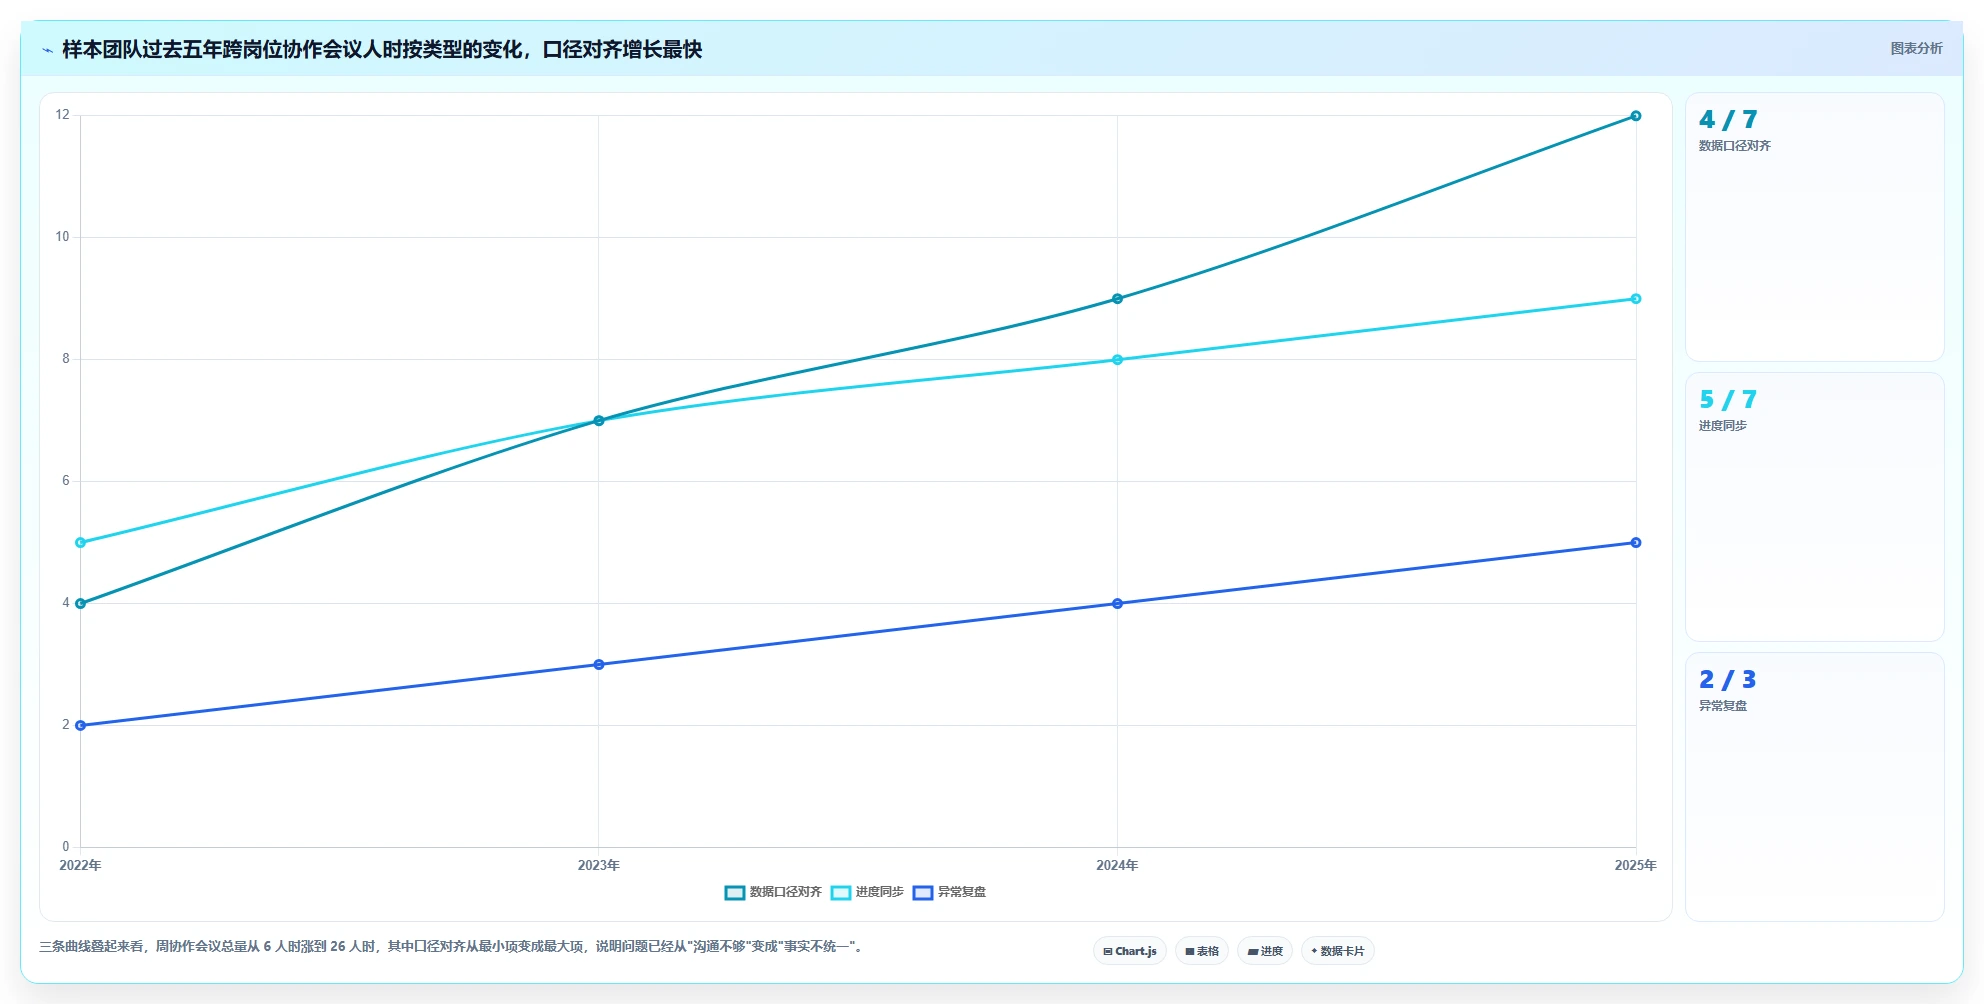Image resolution: width=1984 pixels, height=1004 pixels.
Task: Select 进度同步 data point at 2022年
Action: click(x=81, y=543)
